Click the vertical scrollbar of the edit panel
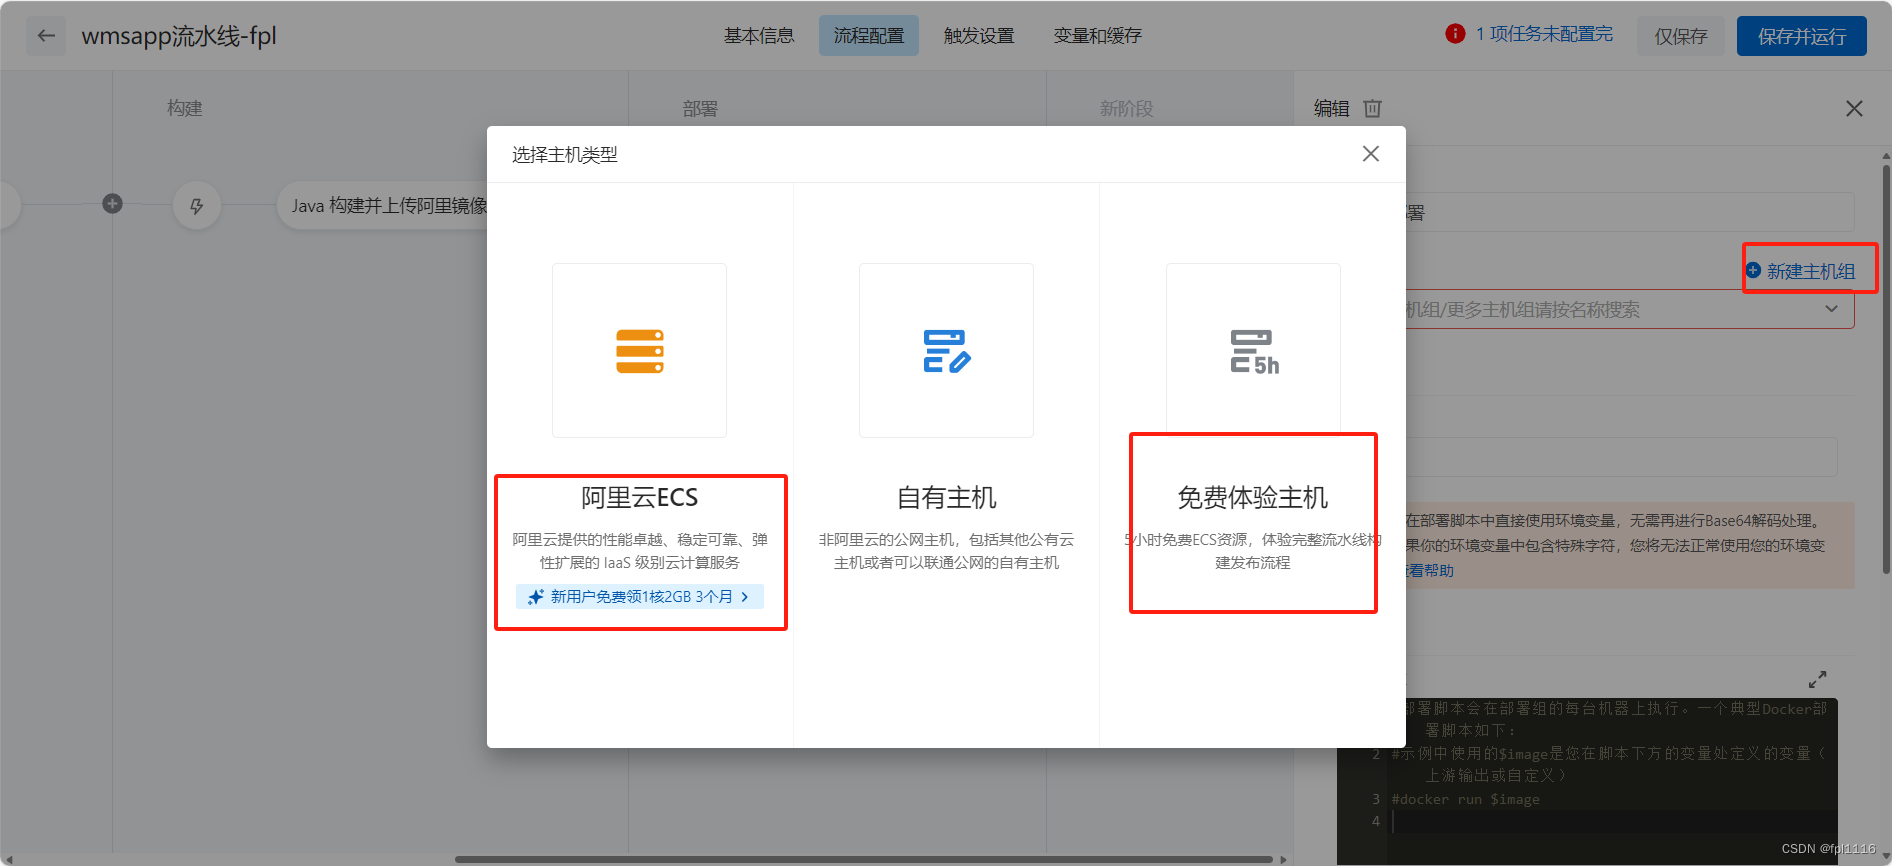Image resolution: width=1892 pixels, height=866 pixels. coord(1886,368)
